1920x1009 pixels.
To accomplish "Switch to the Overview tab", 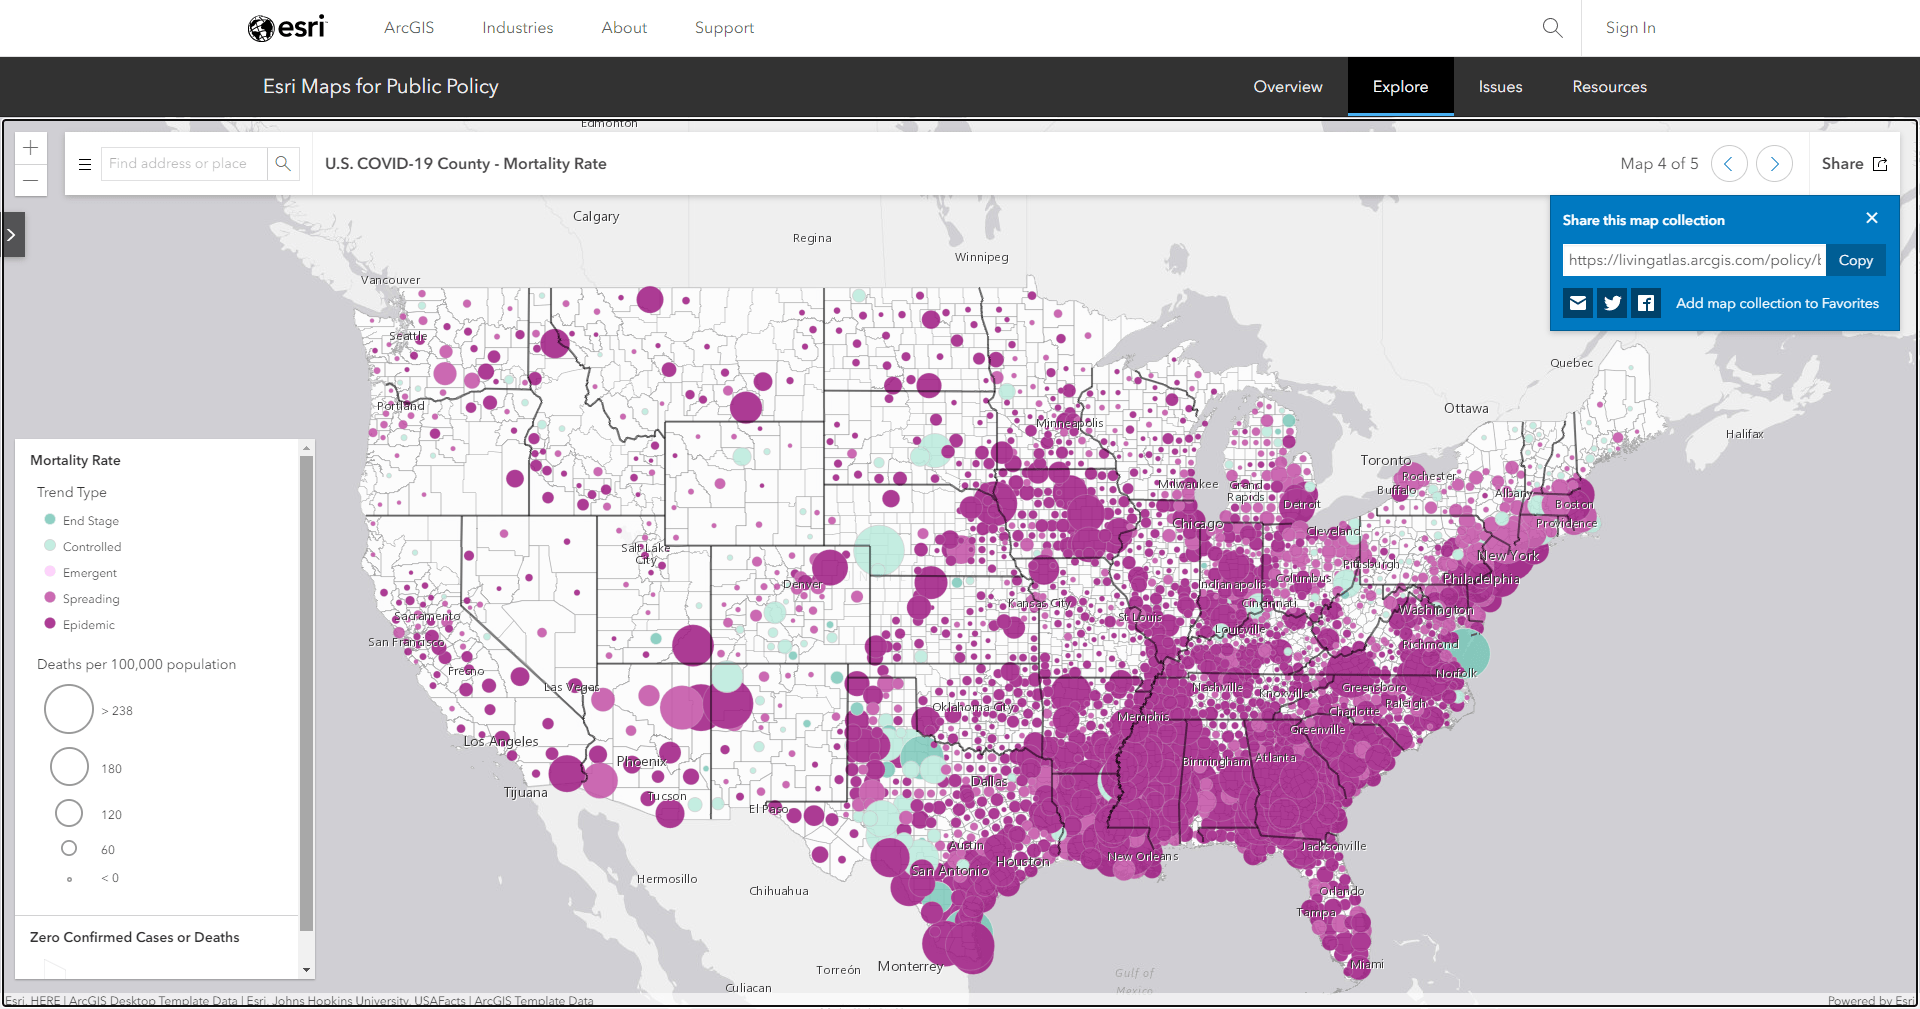I will [x=1288, y=87].
